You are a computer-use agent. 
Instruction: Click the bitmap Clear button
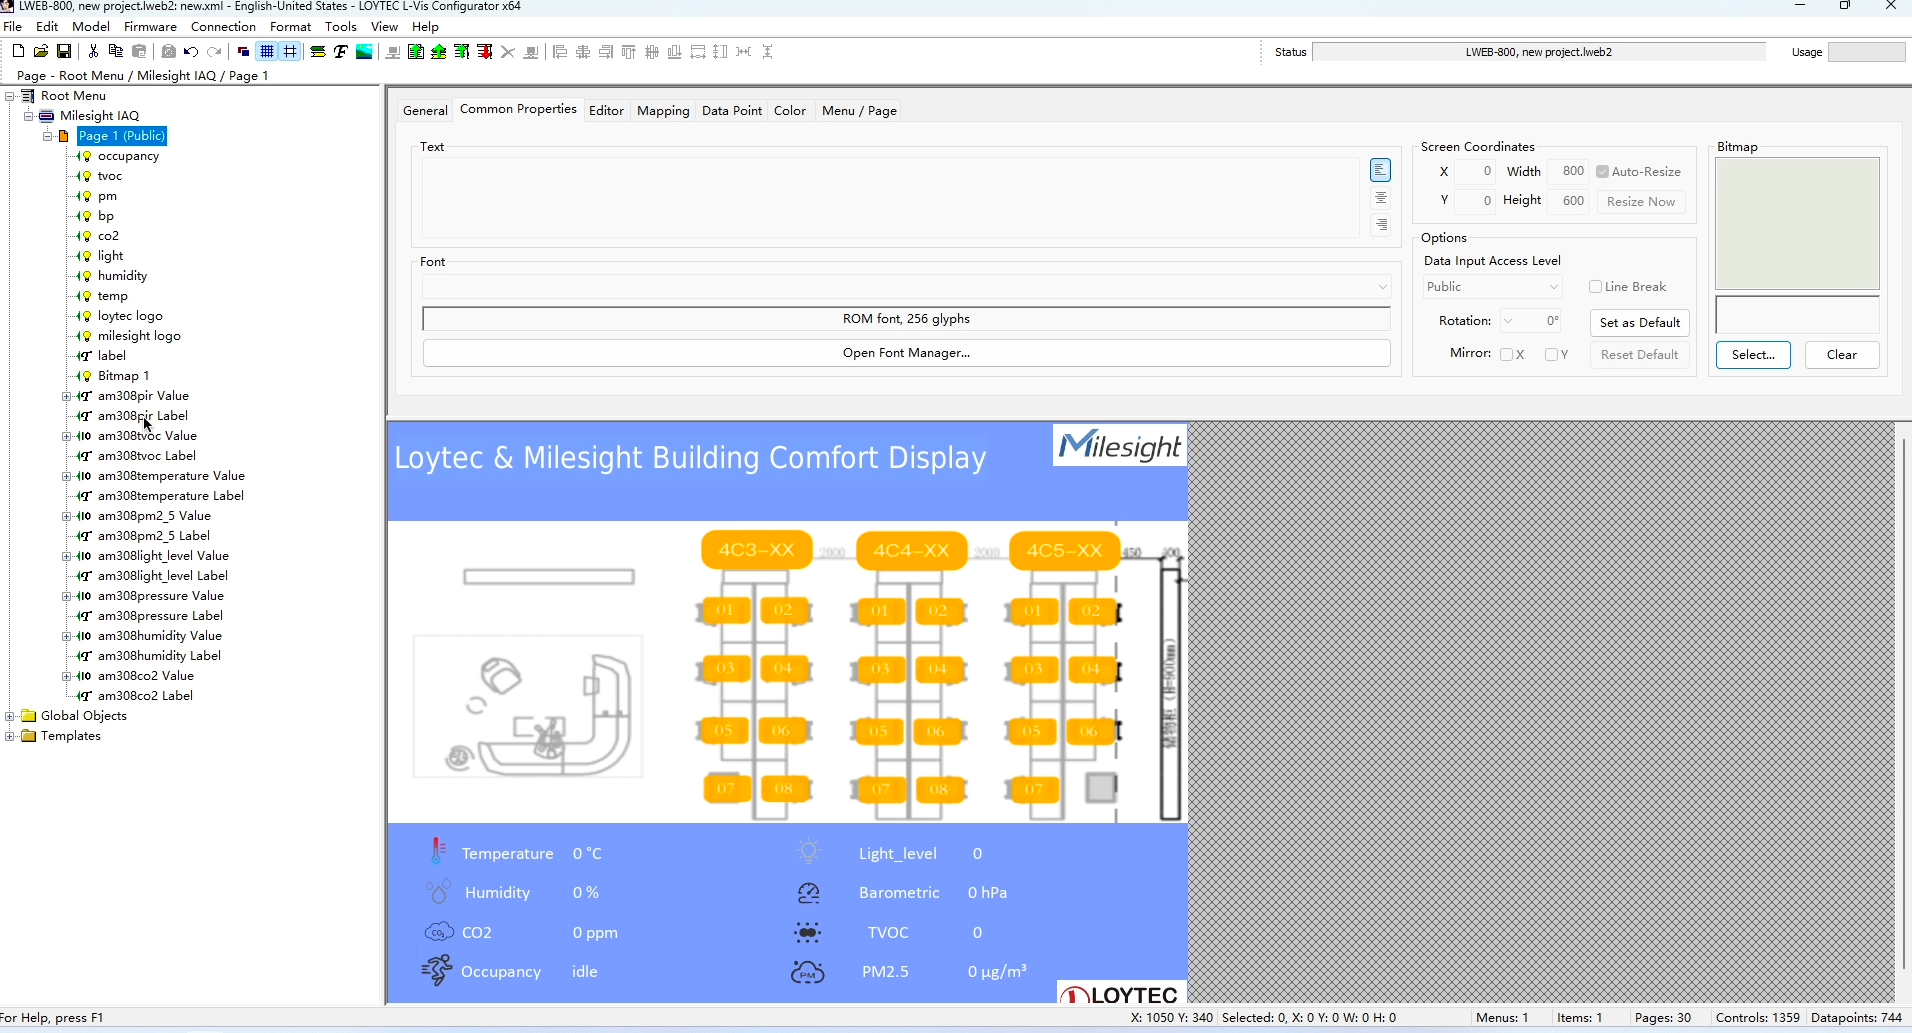(x=1842, y=355)
